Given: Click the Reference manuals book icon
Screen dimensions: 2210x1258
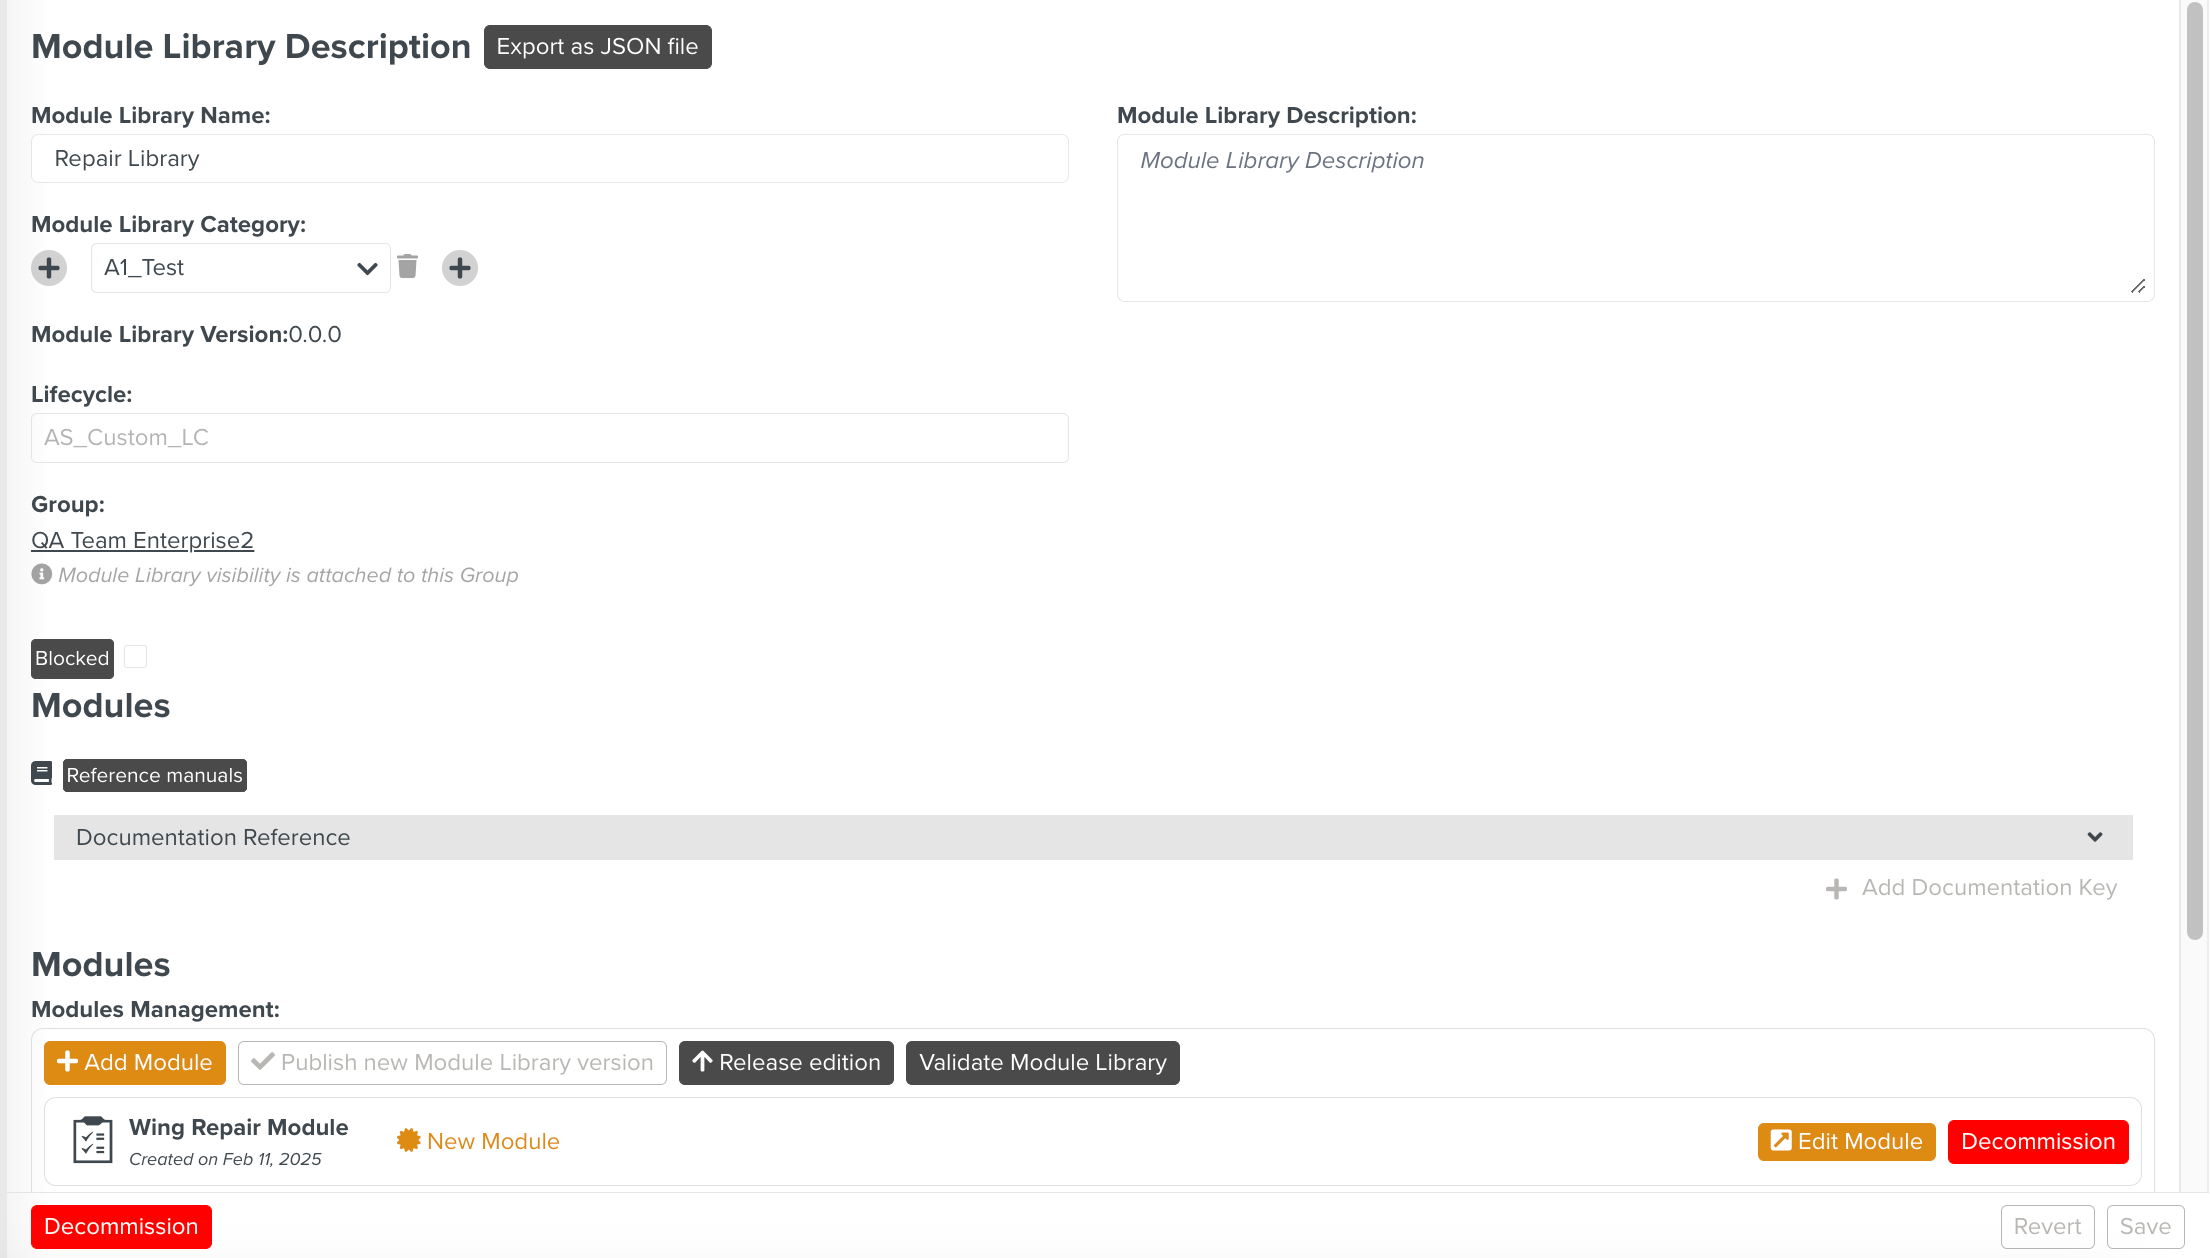Looking at the screenshot, I should (42, 774).
